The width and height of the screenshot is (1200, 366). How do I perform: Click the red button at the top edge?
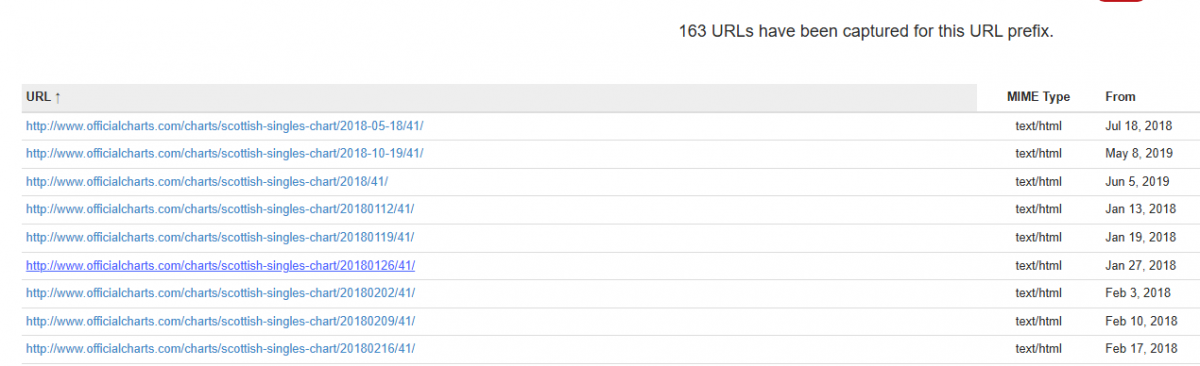(1121, 1)
